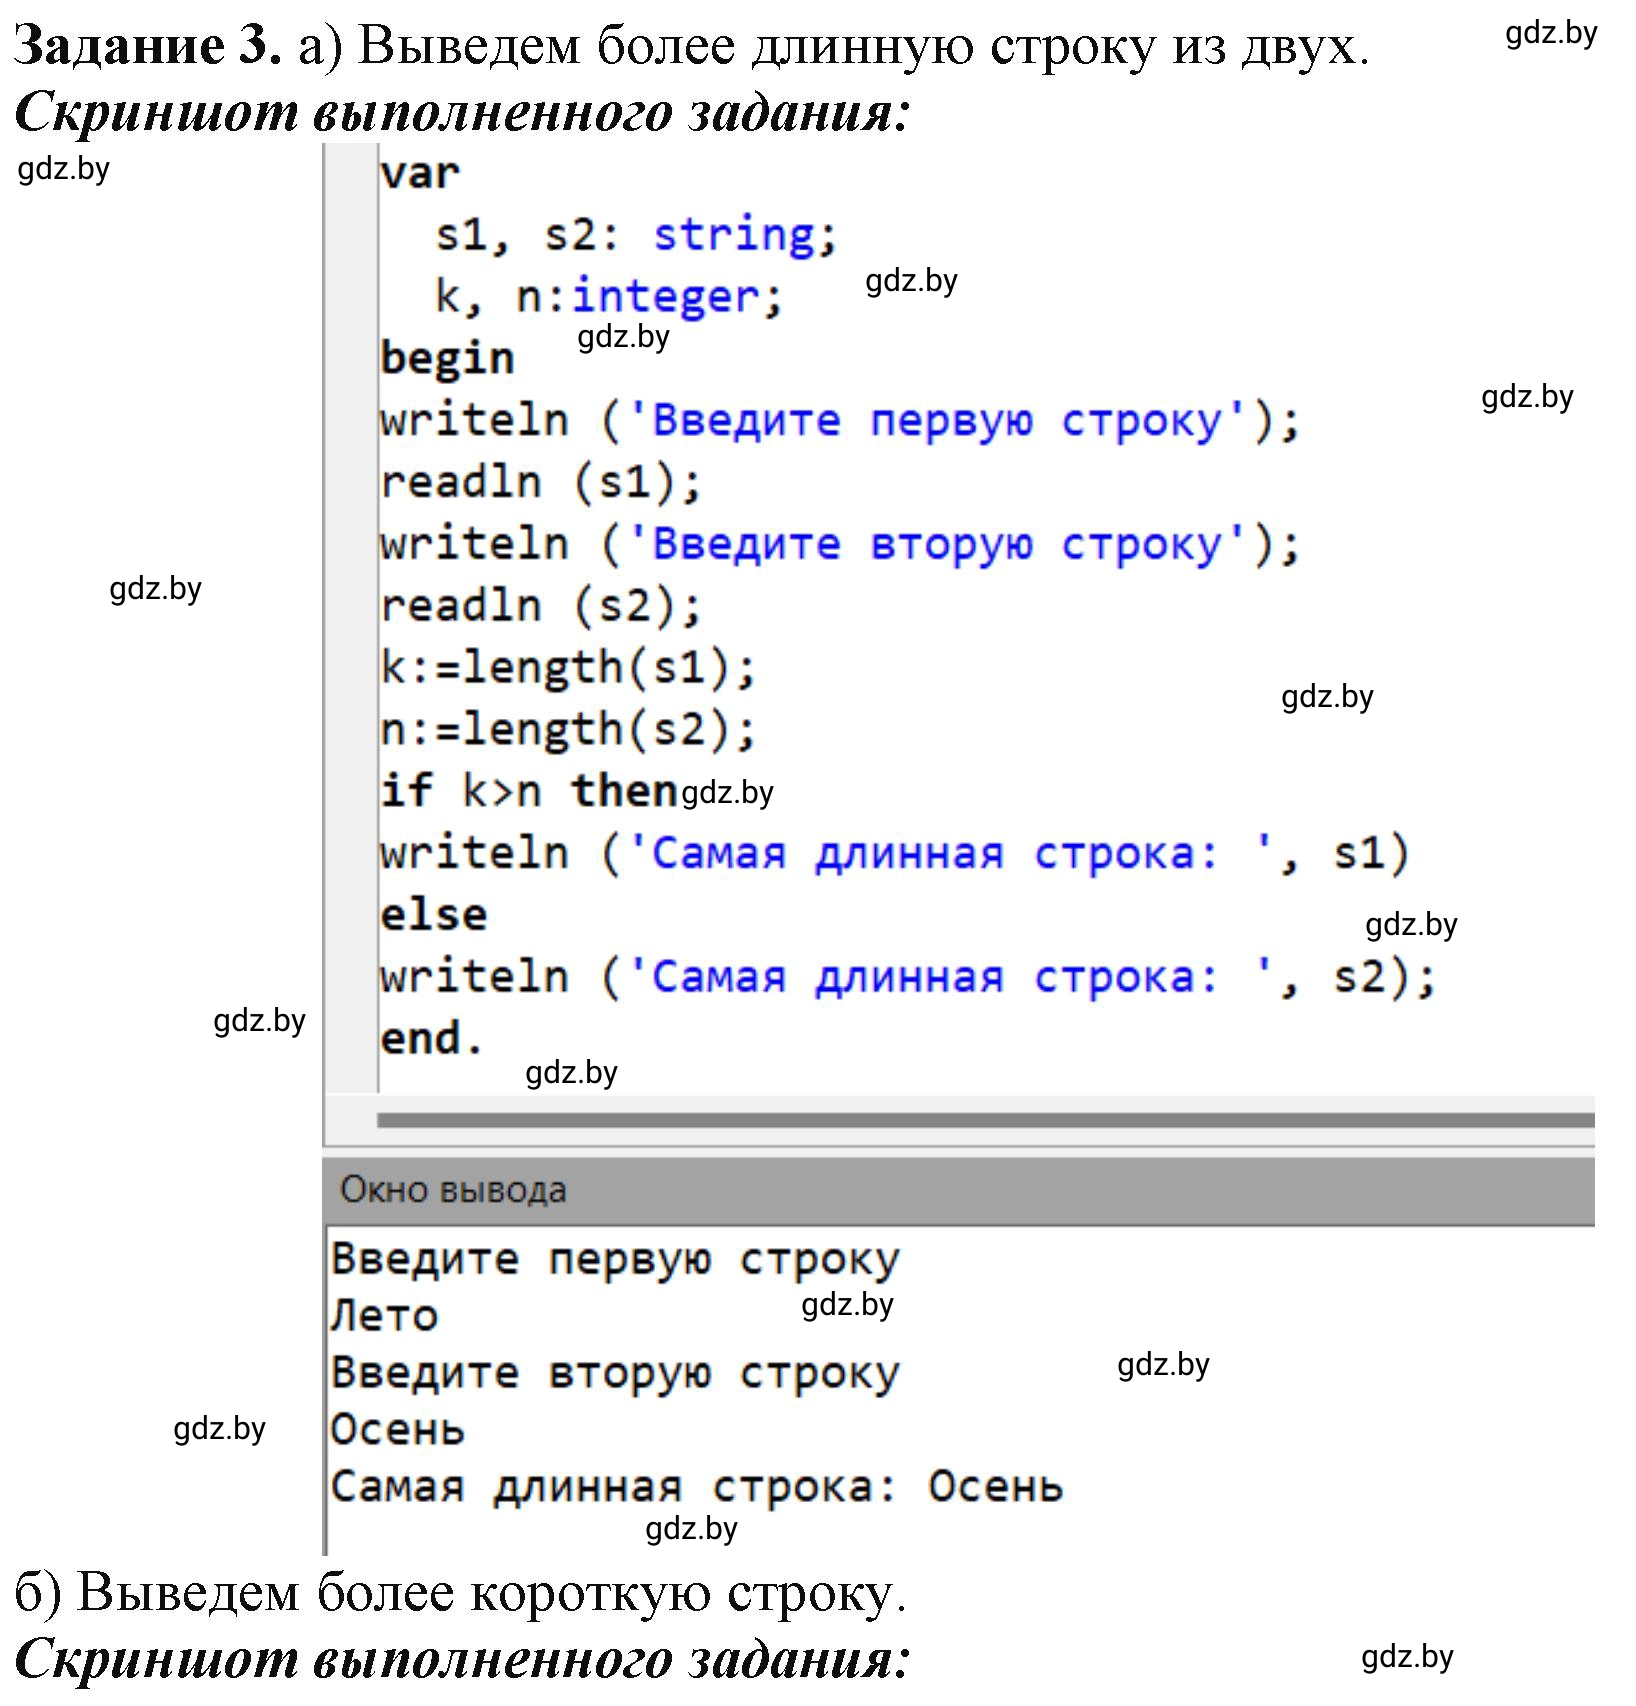Click the text 'б) Выведем более короткую строку.'
Screen dimensions: 1636x1706
[461, 1592]
